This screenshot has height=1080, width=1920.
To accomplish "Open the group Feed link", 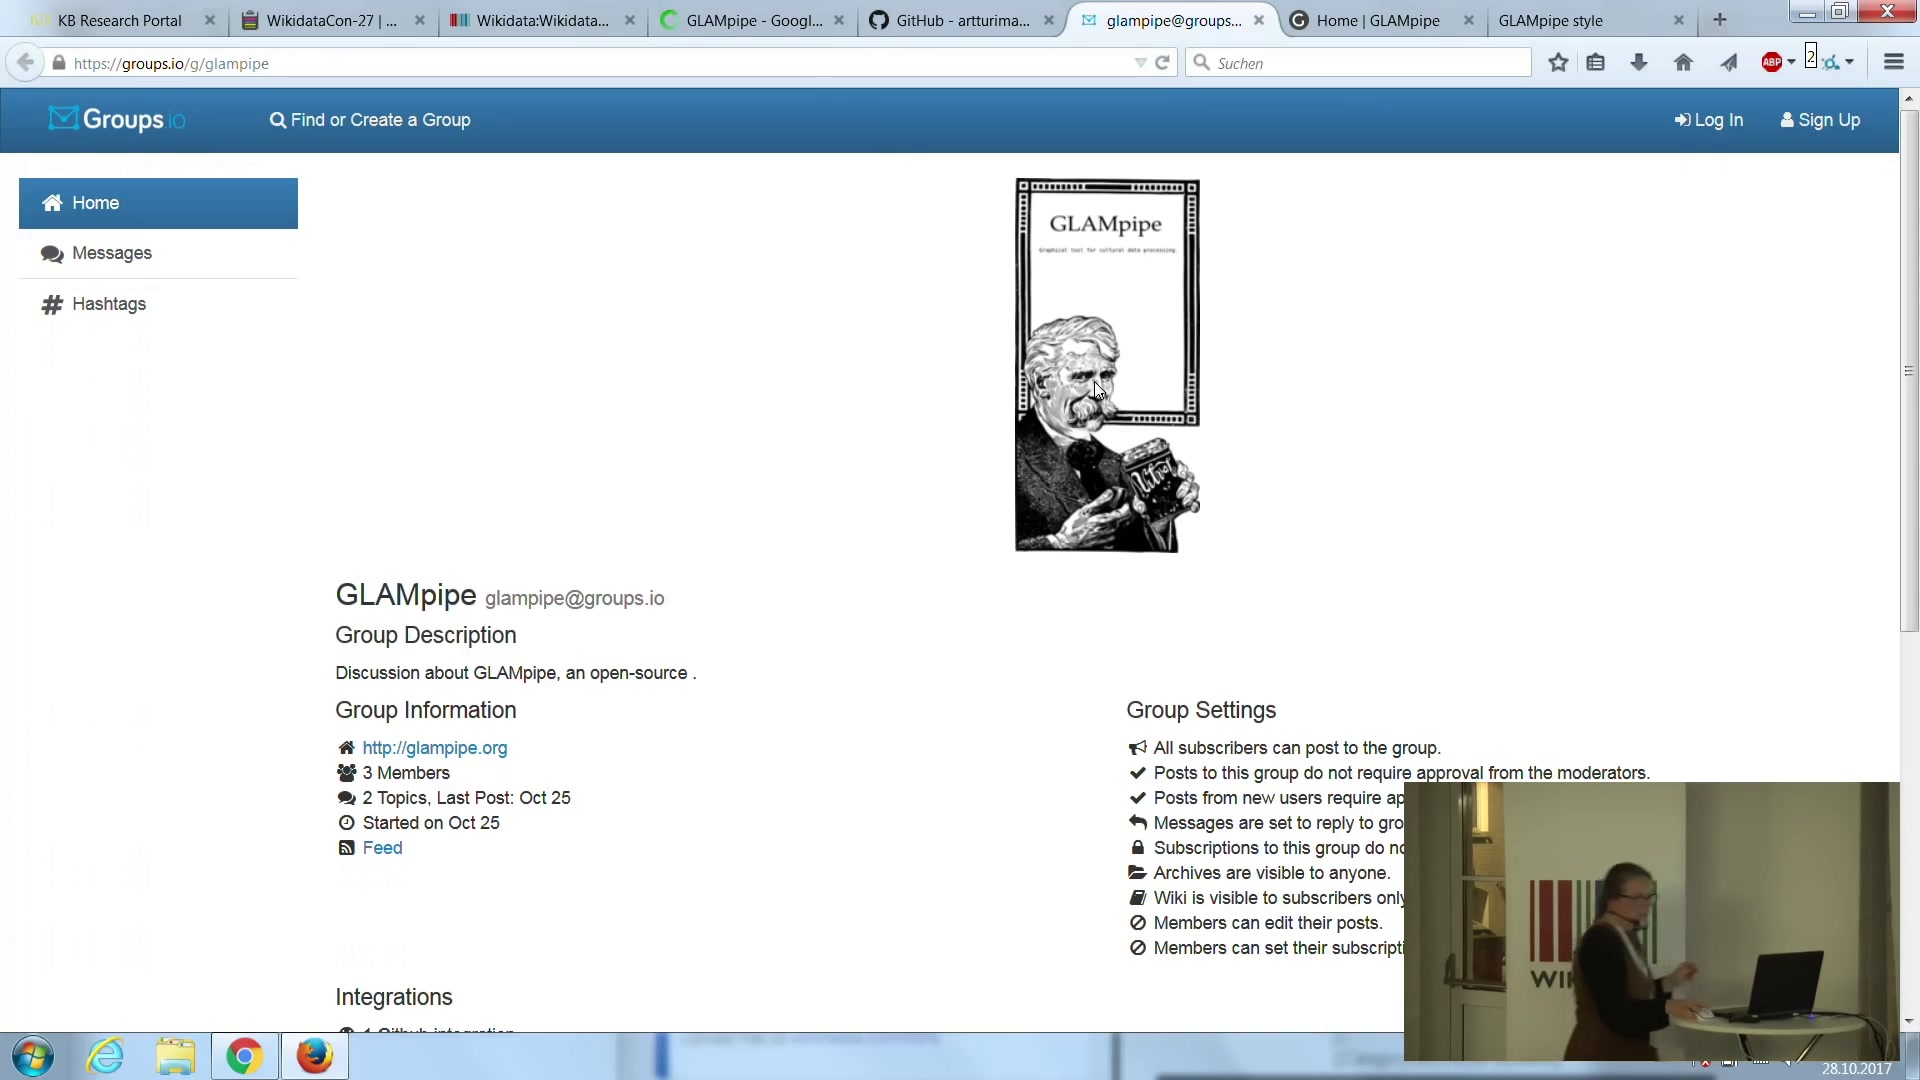I will (x=382, y=848).
